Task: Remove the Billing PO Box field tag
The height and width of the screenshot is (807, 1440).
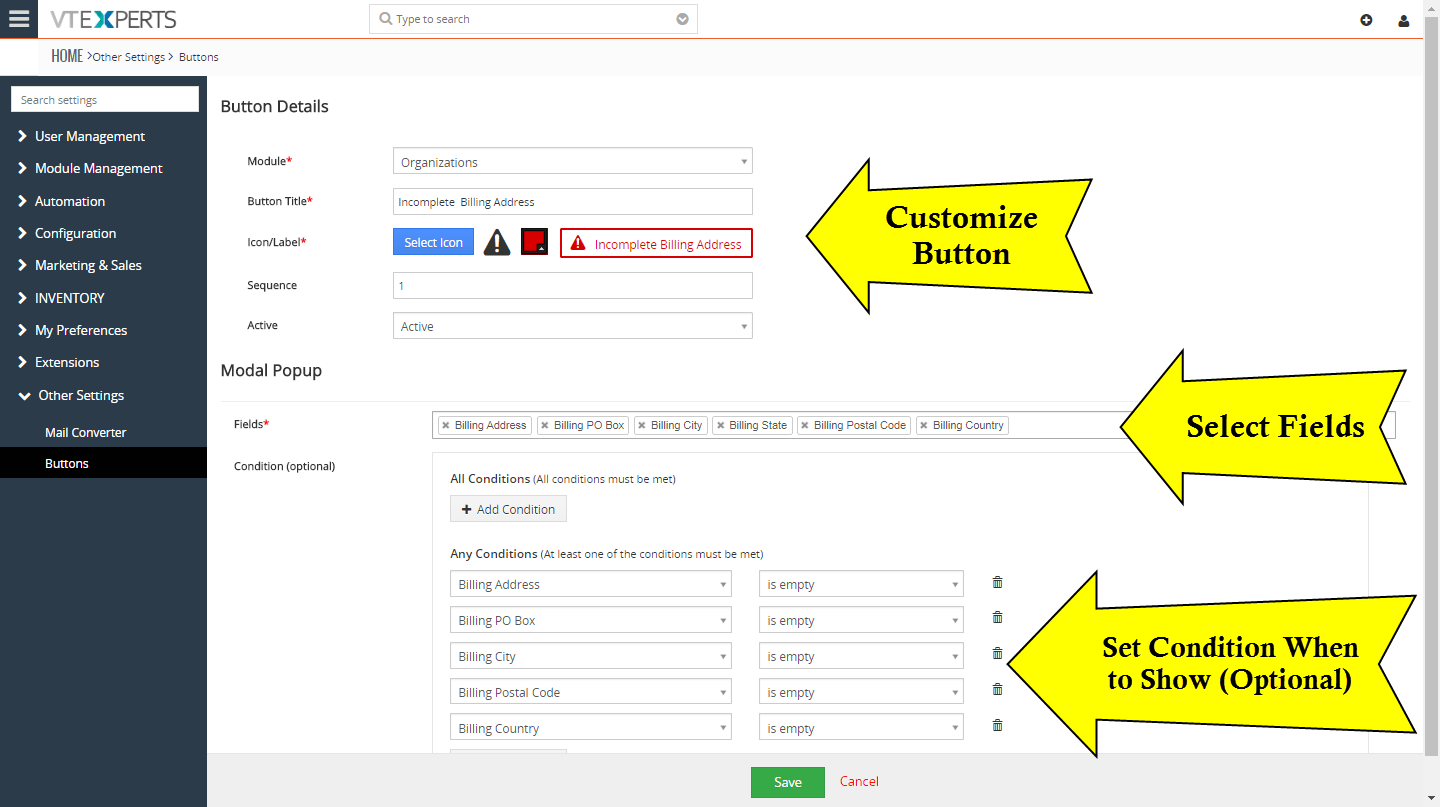Action: [543, 425]
